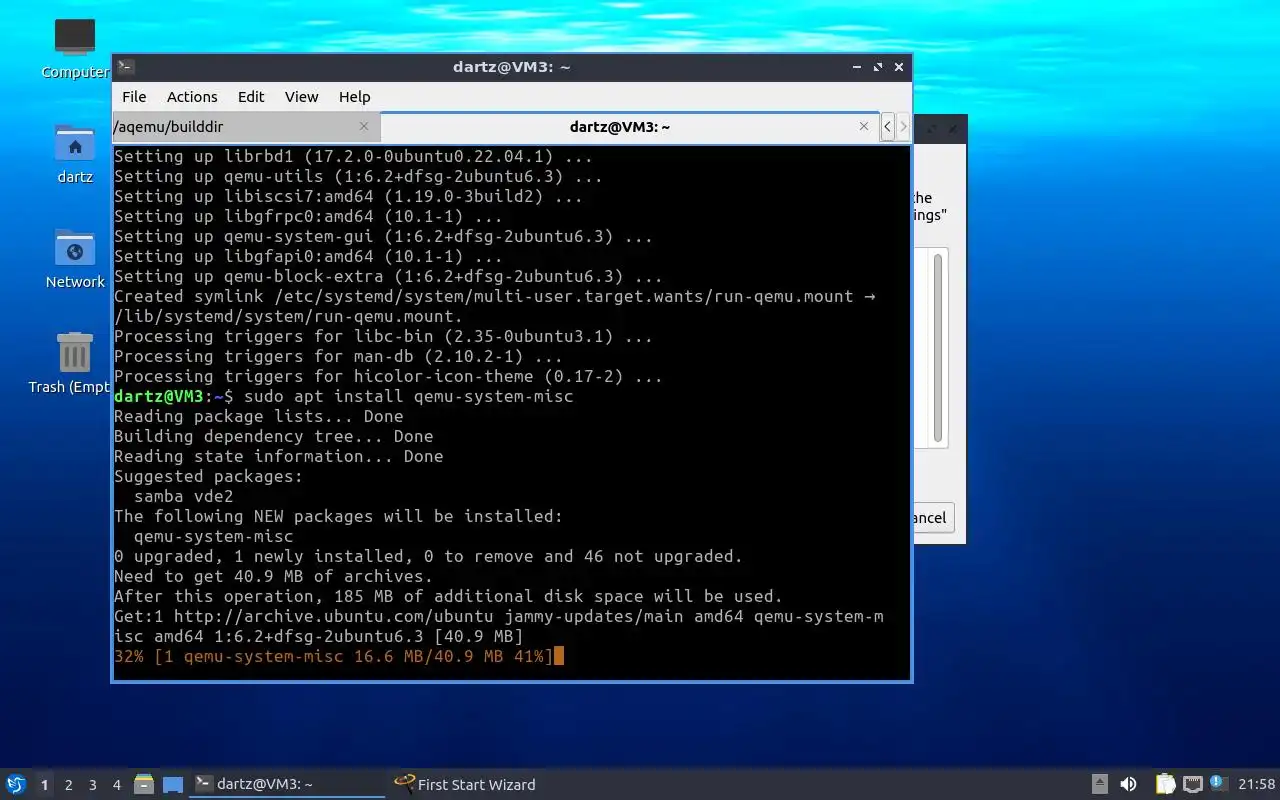Image resolution: width=1280 pixels, height=800 pixels.
Task: Switch to workspace 4
Action: 117,785
